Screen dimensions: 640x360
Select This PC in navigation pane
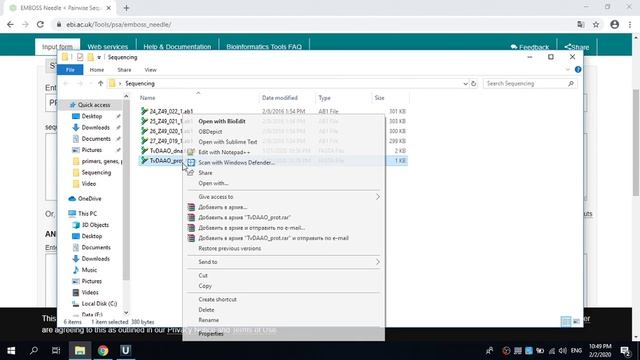tap(87, 213)
